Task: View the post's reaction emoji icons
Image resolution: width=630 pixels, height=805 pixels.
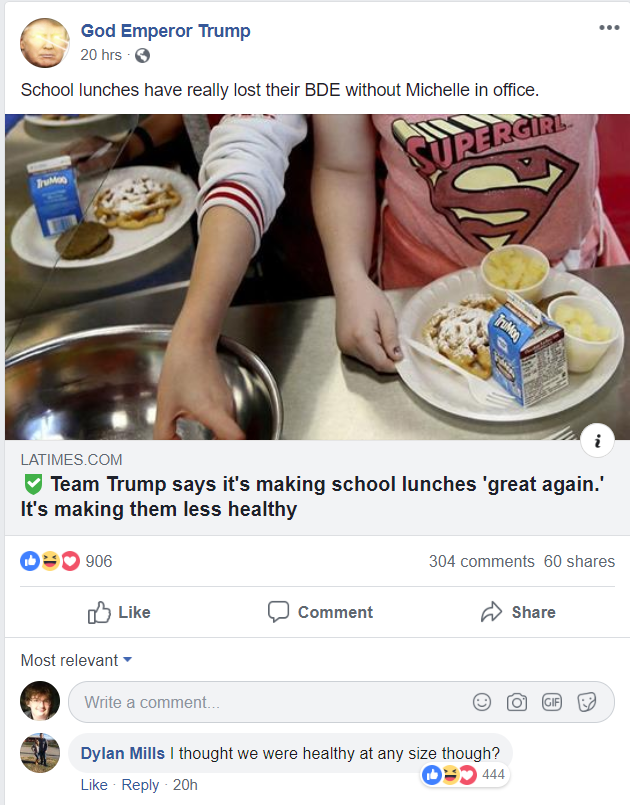Action: click(50, 561)
